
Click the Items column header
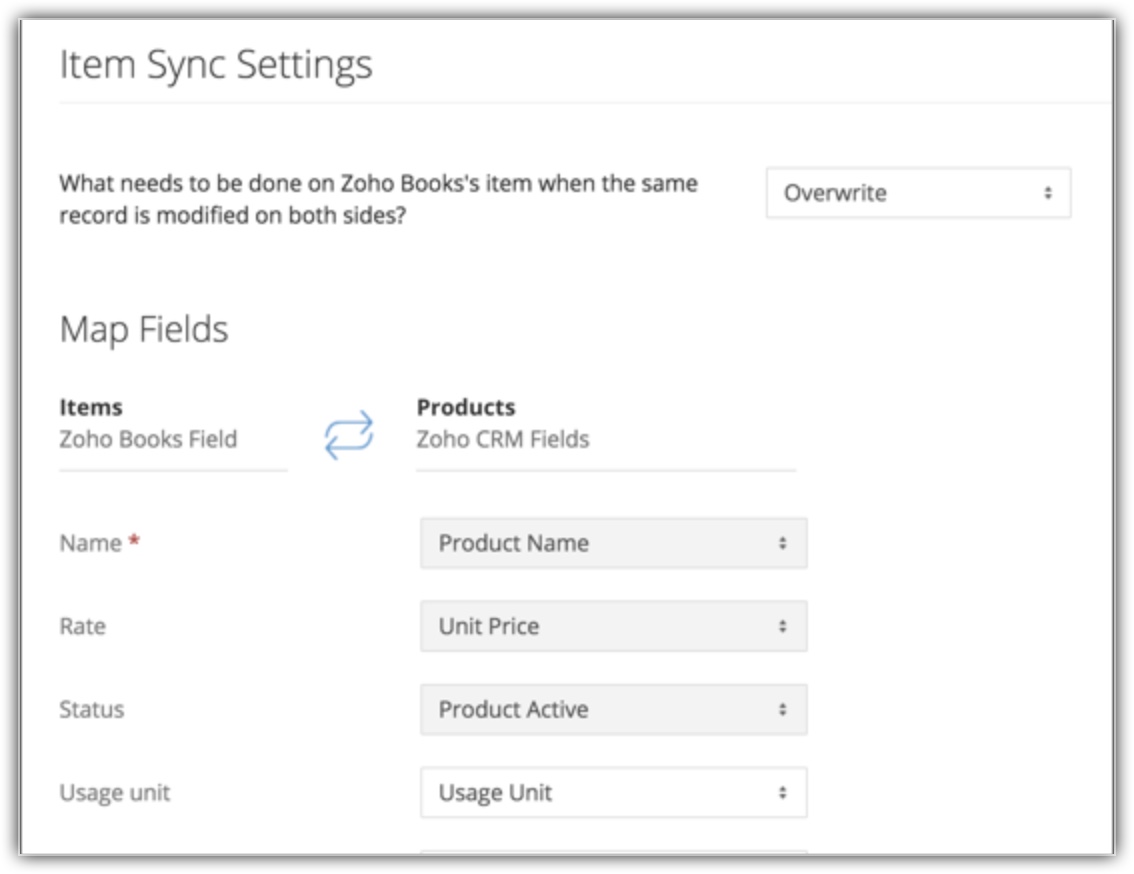[x=91, y=407]
